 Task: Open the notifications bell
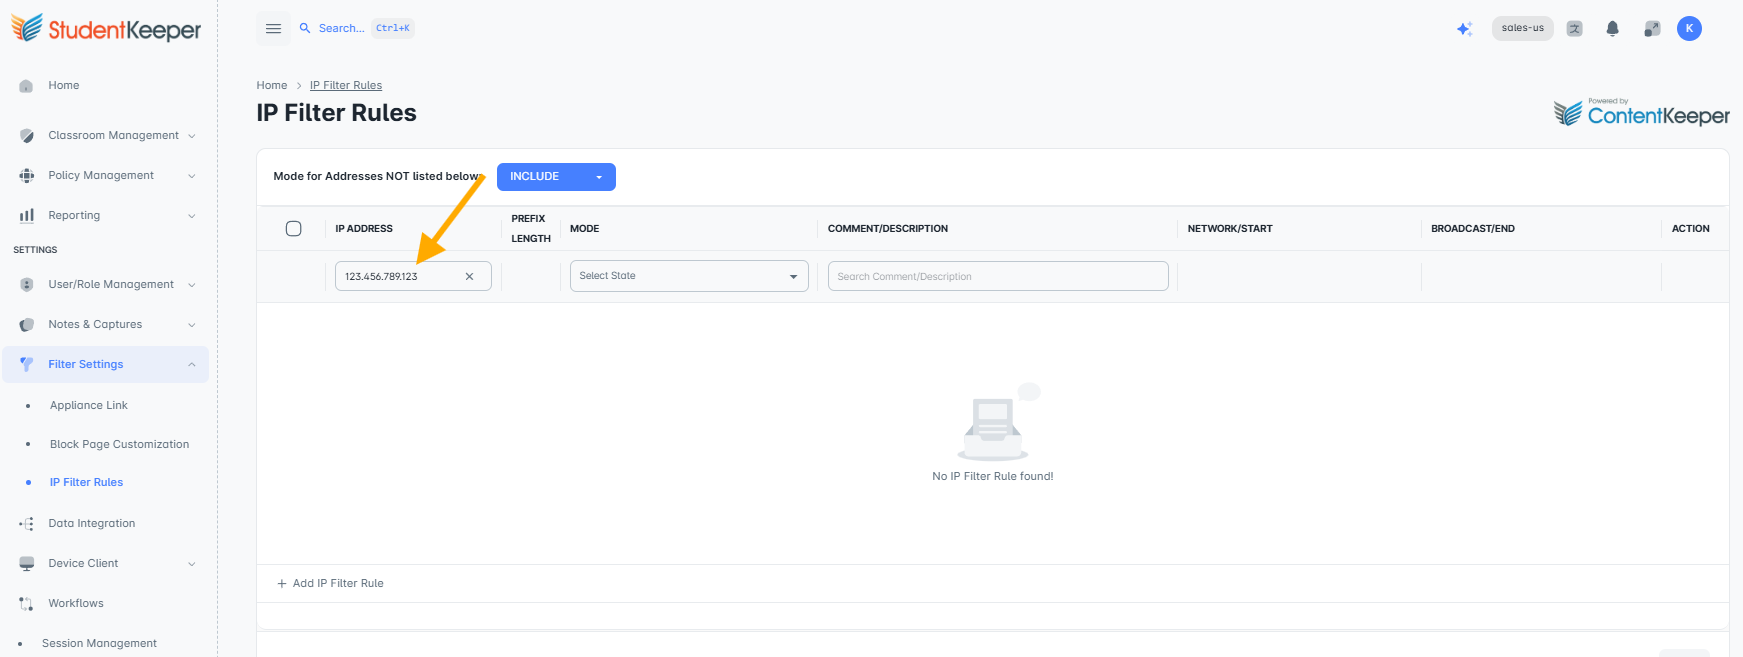point(1612,29)
